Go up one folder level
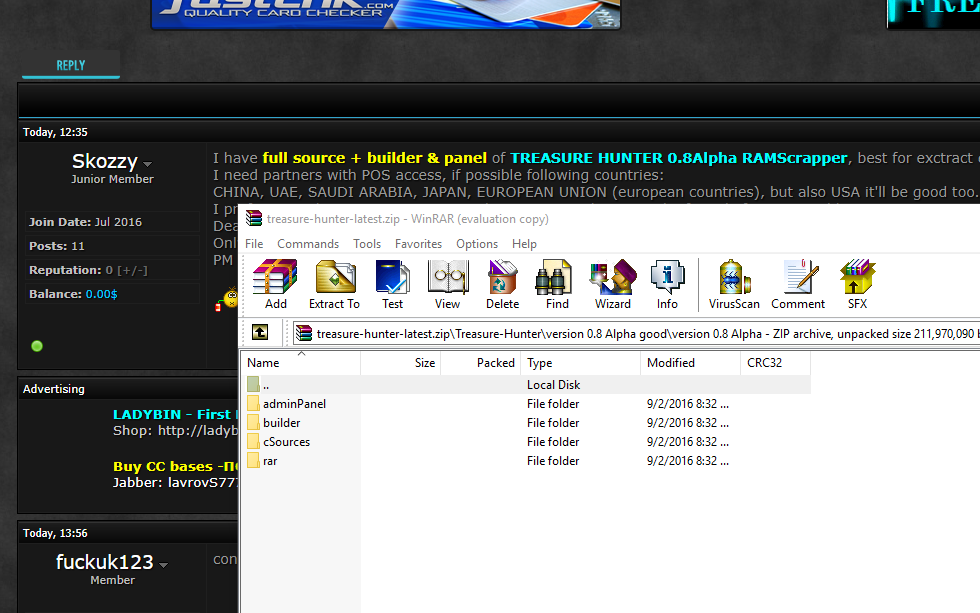This screenshot has height=613, width=980. tap(260, 332)
